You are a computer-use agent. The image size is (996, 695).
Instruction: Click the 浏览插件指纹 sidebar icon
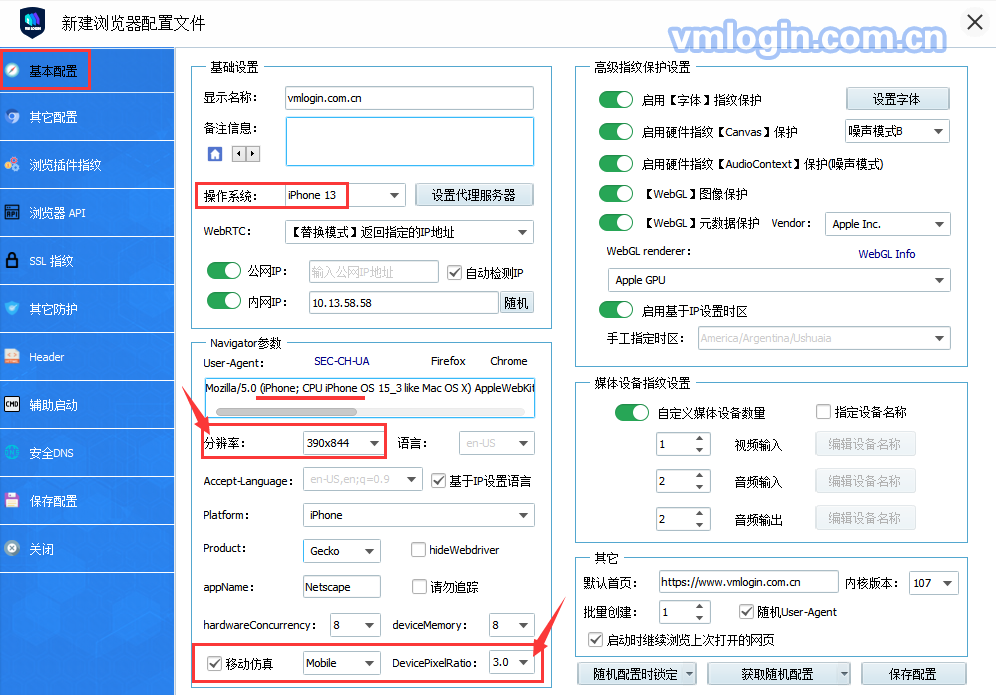pyautogui.click(x=12, y=165)
